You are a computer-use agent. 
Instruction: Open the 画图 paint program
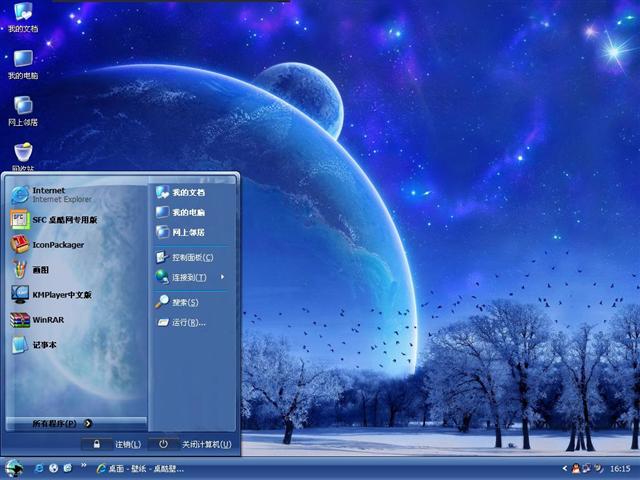30,269
